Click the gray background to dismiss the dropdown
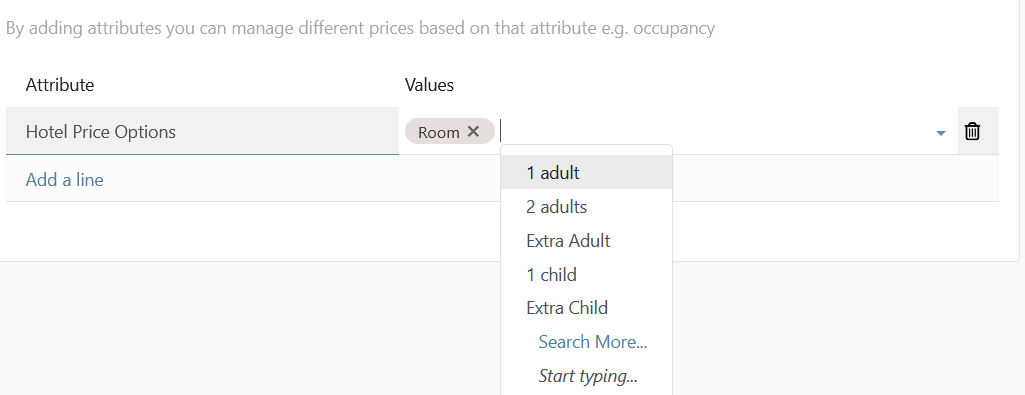The image size is (1025, 395). point(248,327)
